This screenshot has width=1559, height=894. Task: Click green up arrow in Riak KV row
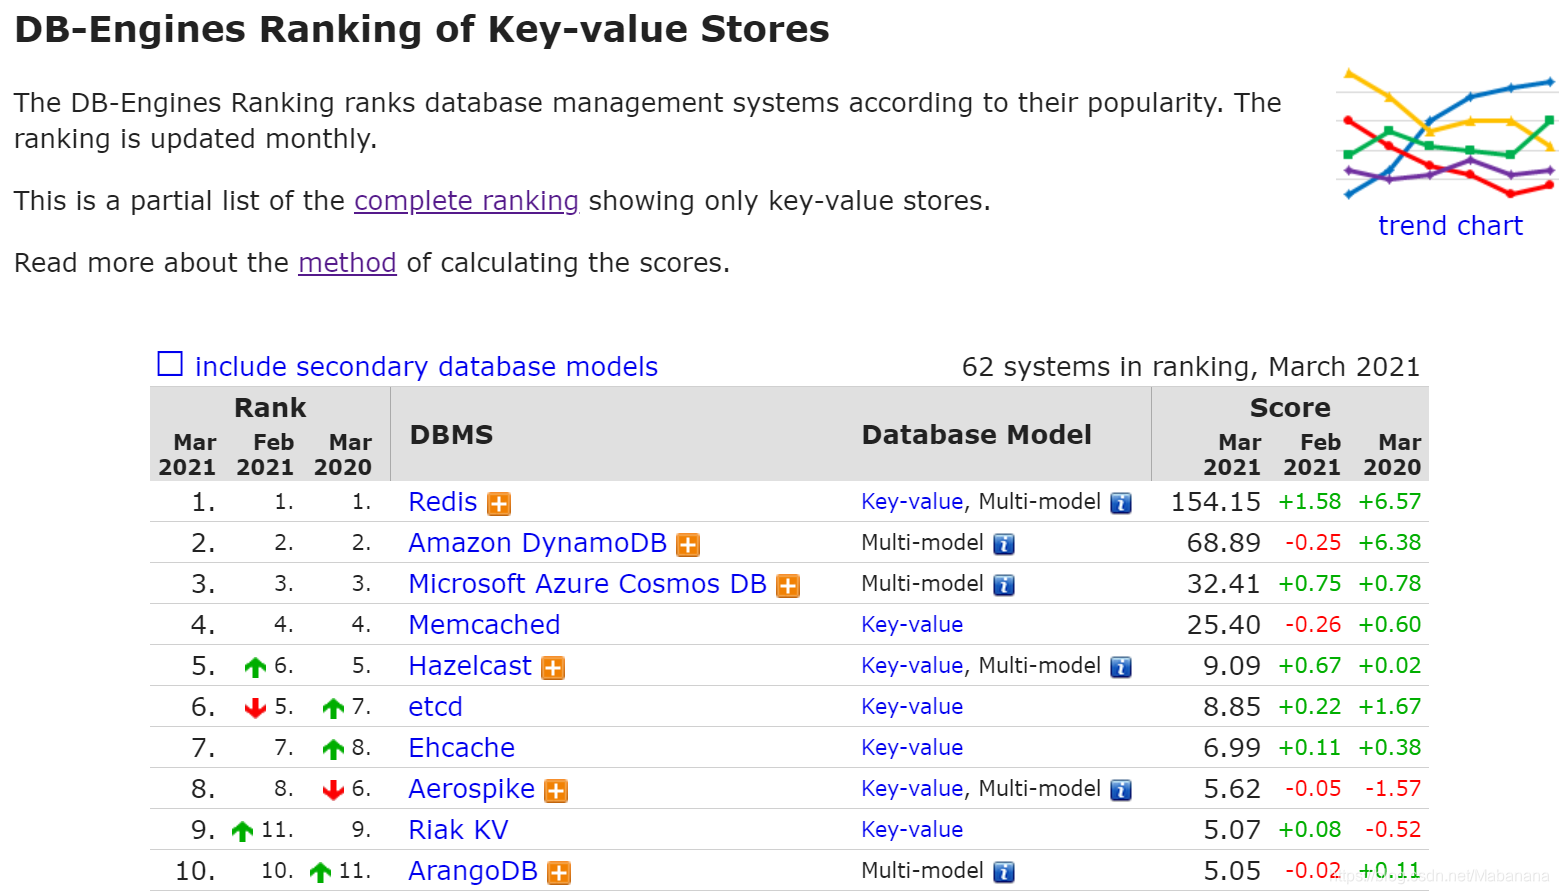point(242,831)
